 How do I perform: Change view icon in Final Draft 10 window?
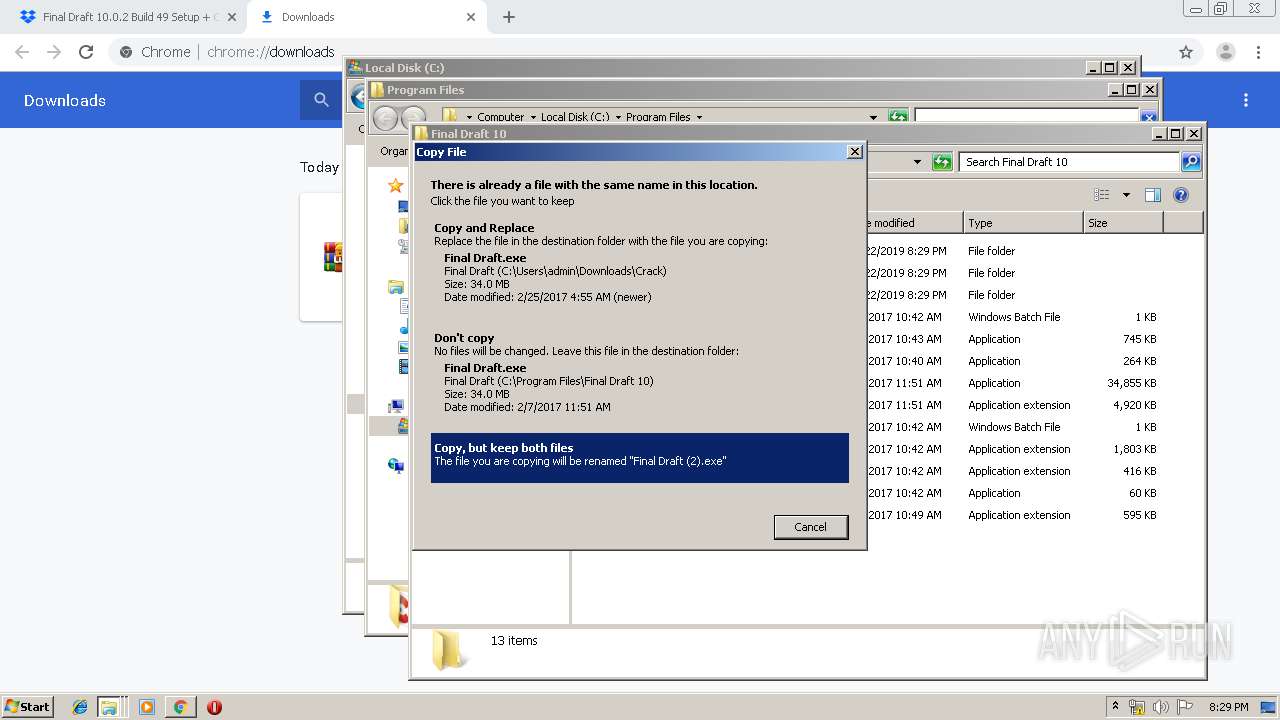point(1102,195)
